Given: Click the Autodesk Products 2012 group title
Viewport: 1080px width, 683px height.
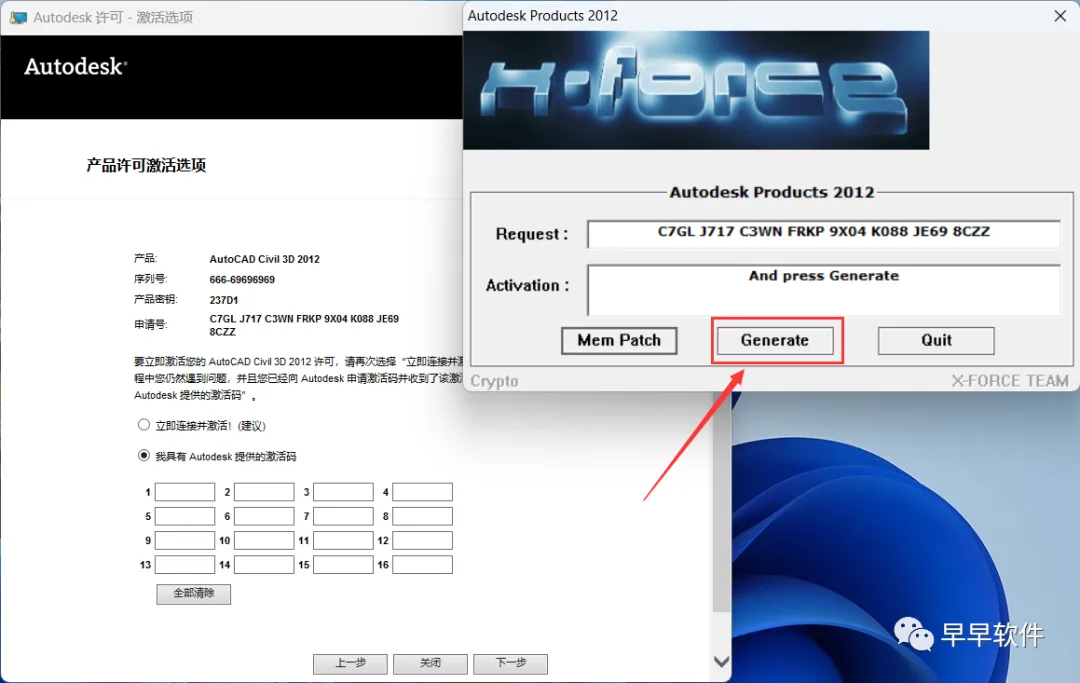Looking at the screenshot, I should coord(771,192).
